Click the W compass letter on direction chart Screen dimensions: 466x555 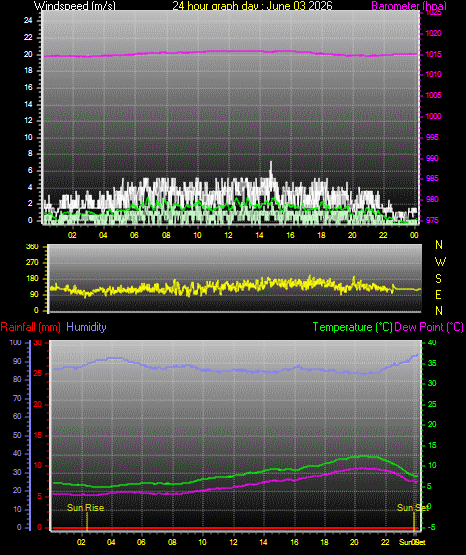tap(440, 262)
